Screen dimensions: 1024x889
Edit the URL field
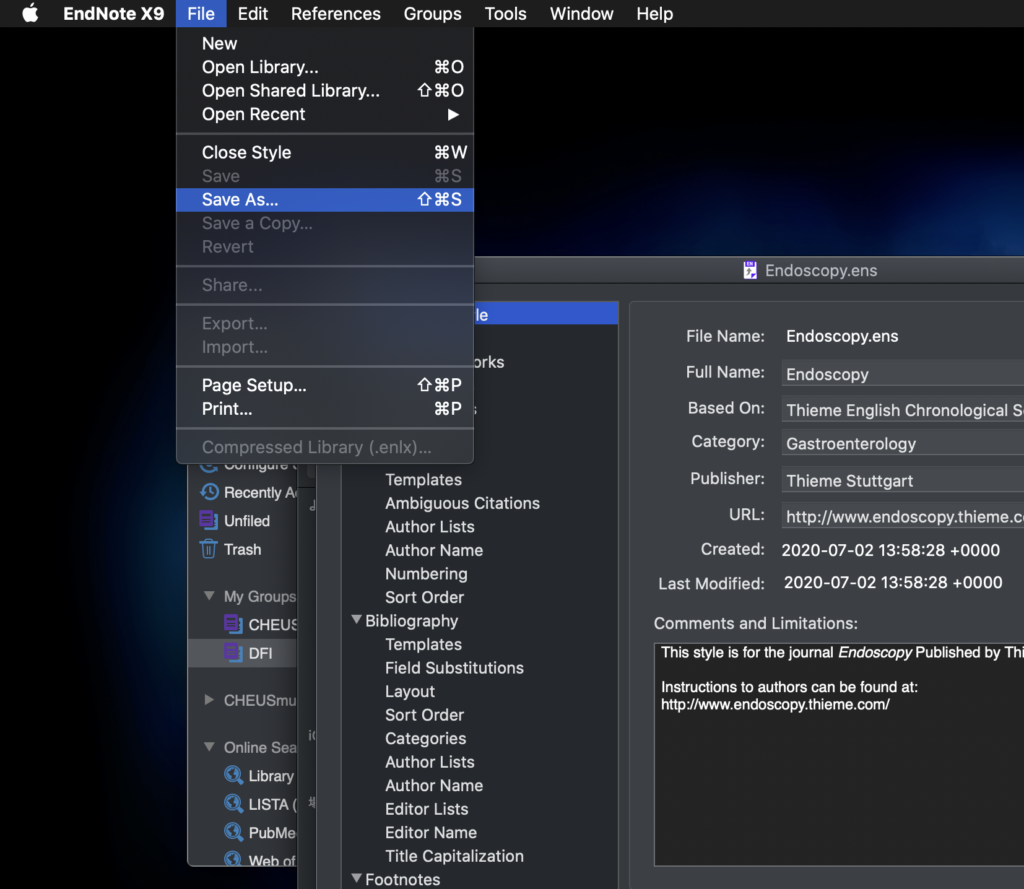tap(903, 516)
